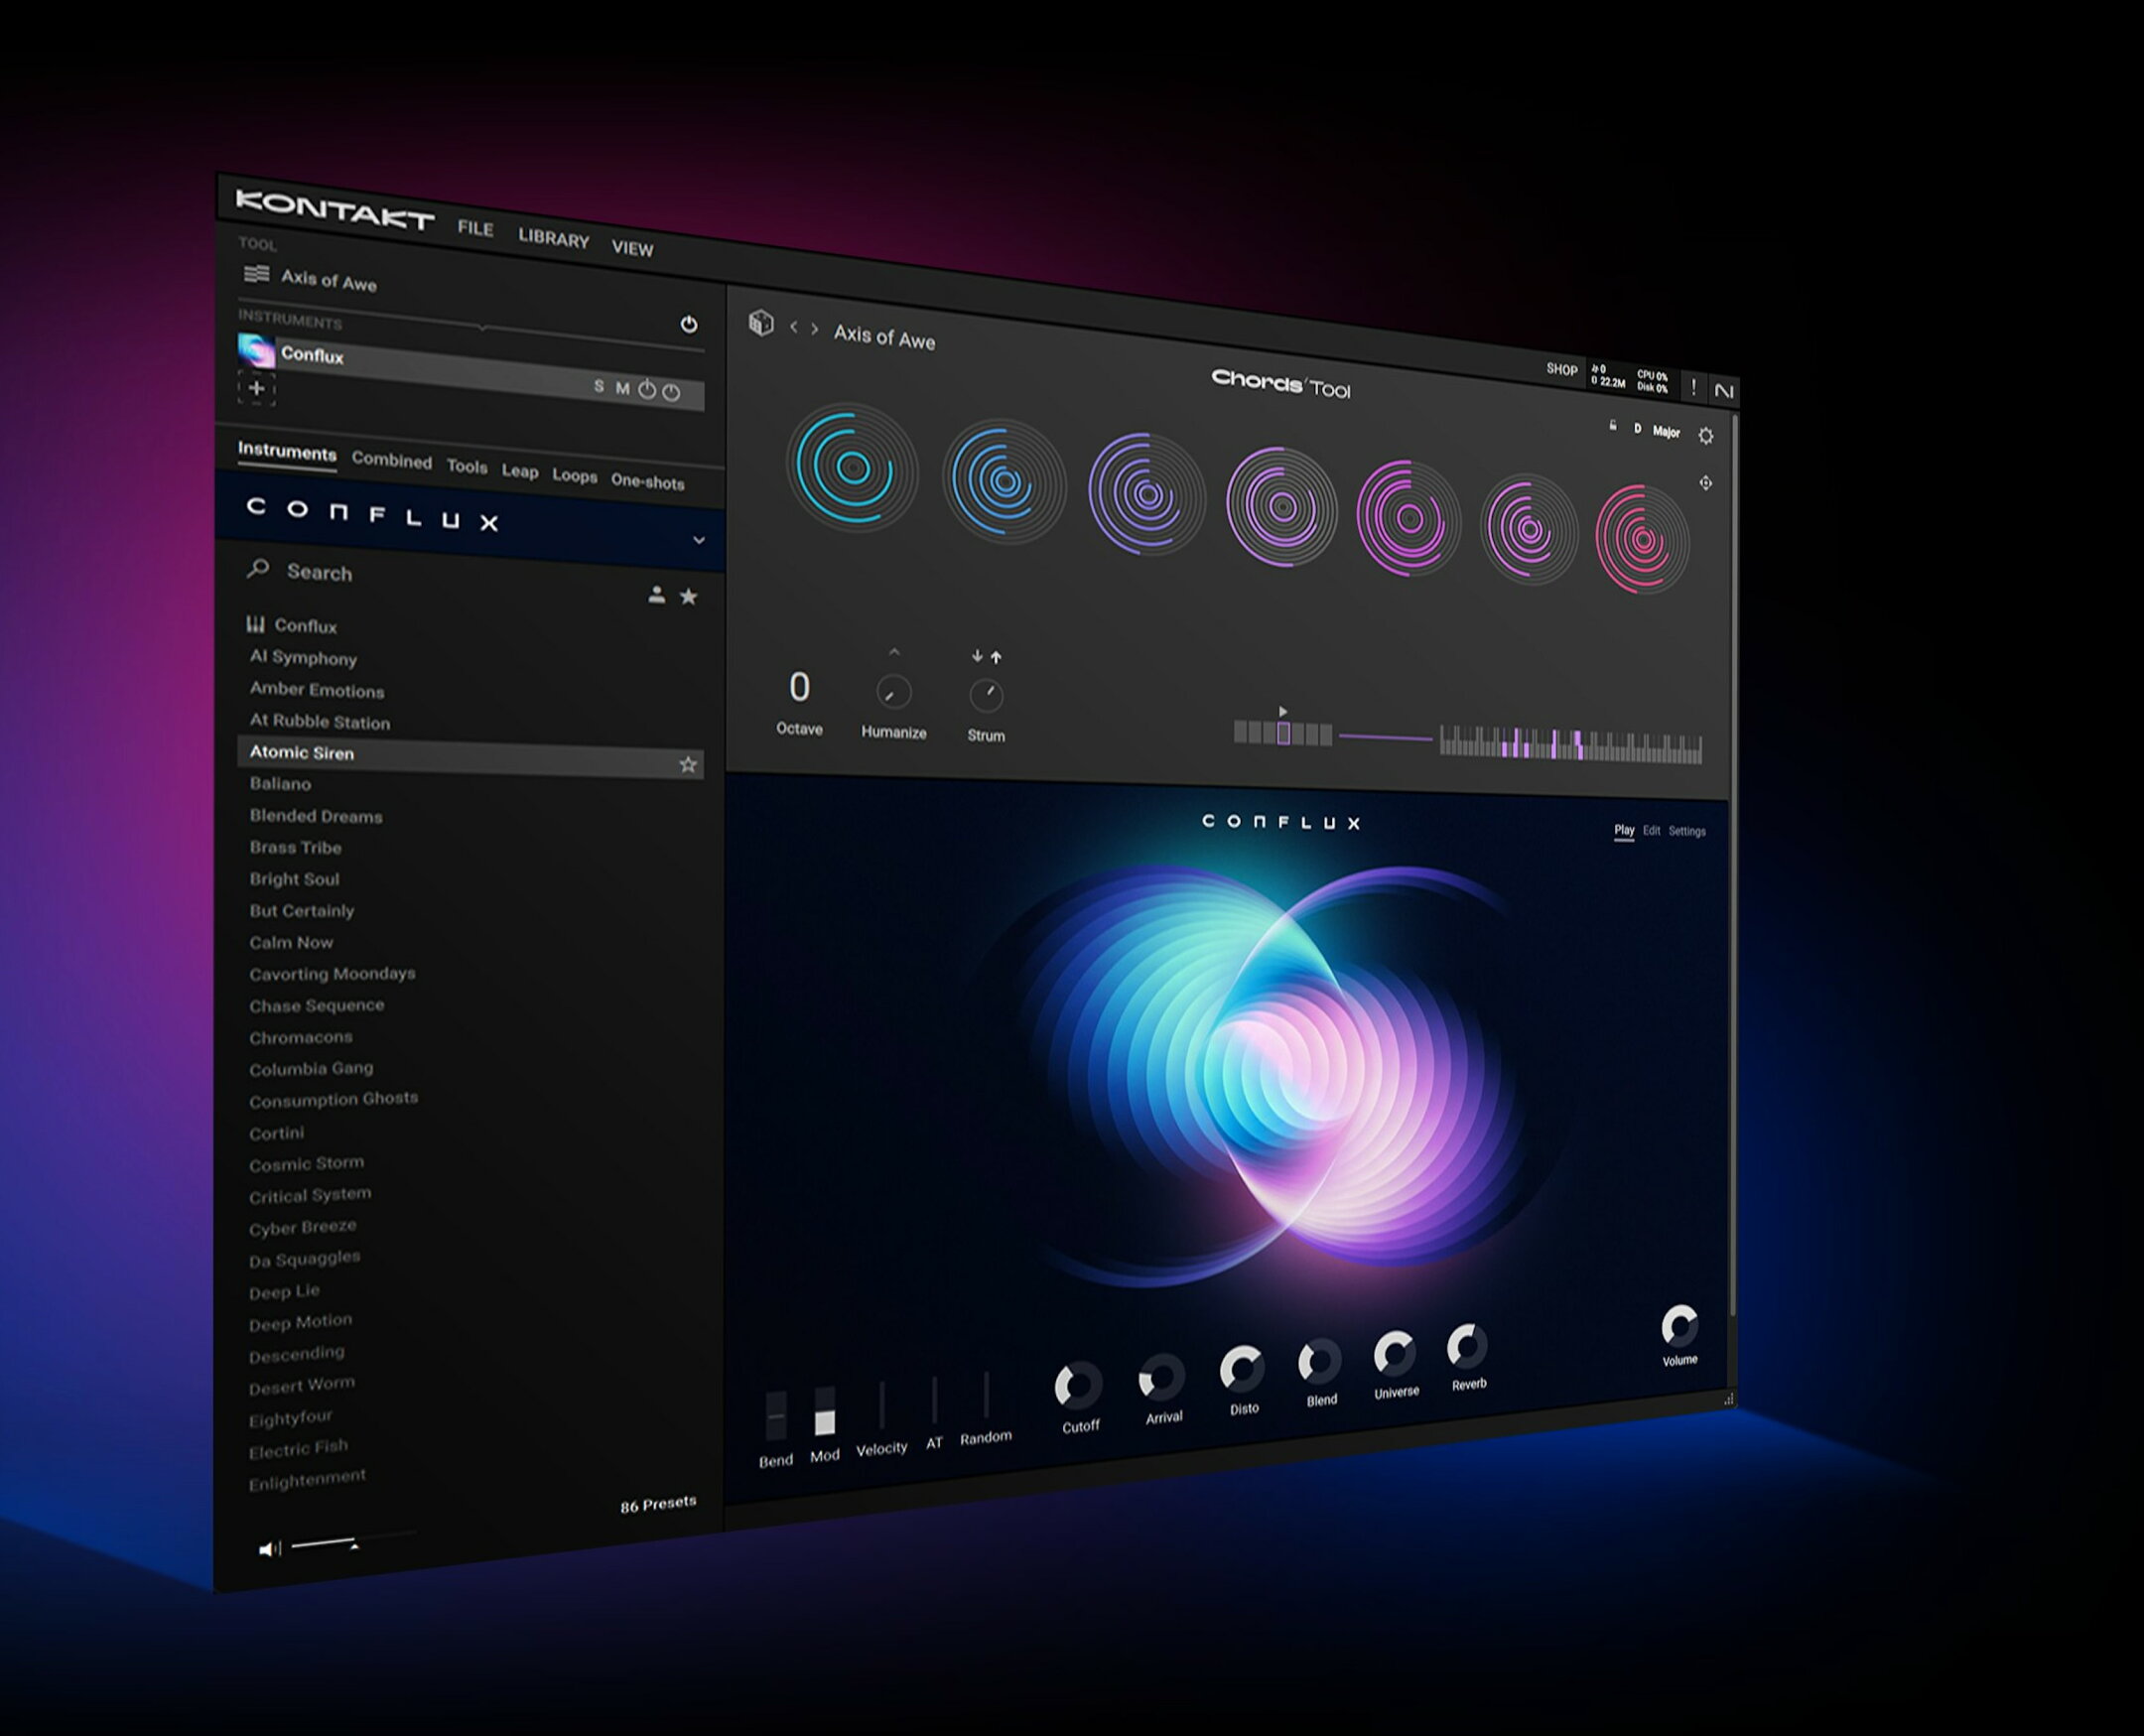Click the Cutoff knob
The height and width of the screenshot is (1736, 2144).
pyautogui.click(x=1078, y=1385)
